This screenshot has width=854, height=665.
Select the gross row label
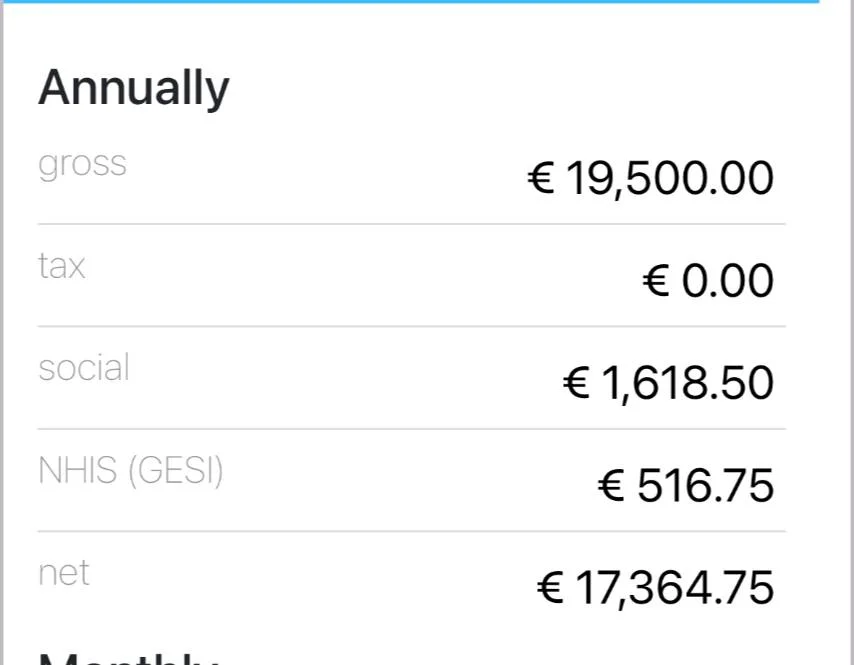coord(82,163)
